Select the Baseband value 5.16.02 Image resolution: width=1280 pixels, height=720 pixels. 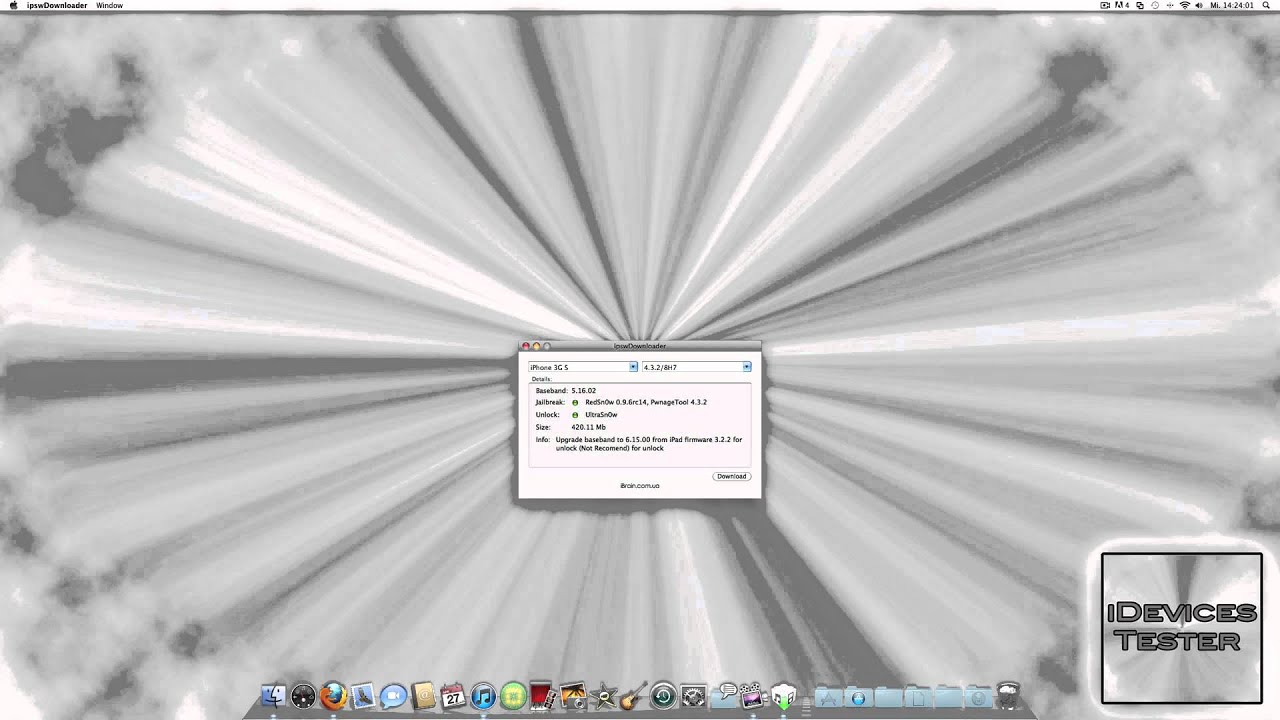pyautogui.click(x=583, y=390)
